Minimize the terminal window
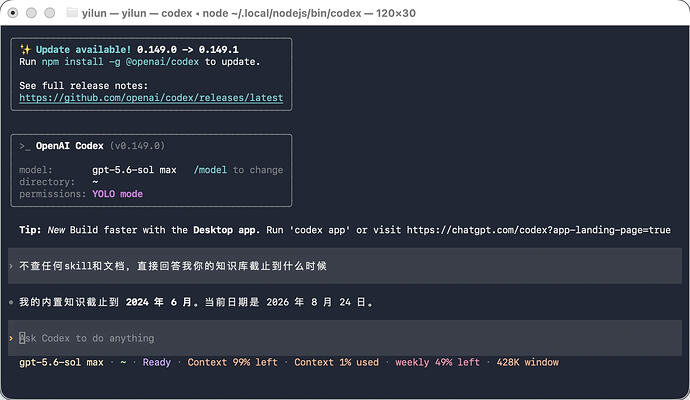This screenshot has width=690, height=400. point(31,13)
